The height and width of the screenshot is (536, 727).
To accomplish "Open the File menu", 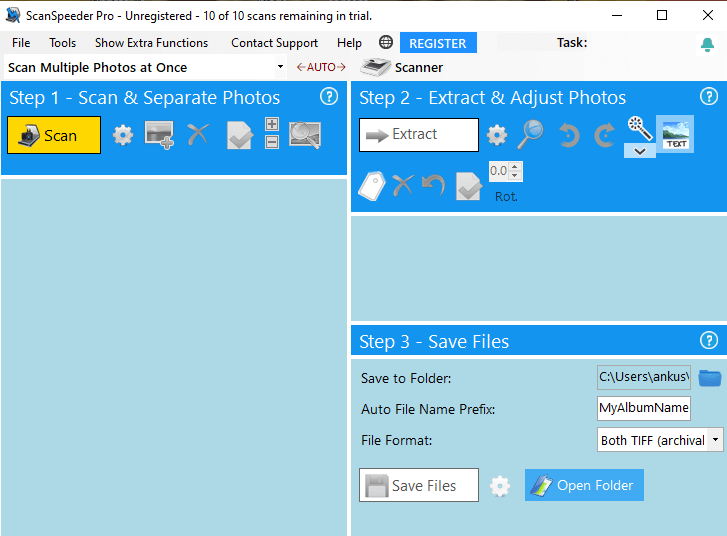I will click(21, 43).
